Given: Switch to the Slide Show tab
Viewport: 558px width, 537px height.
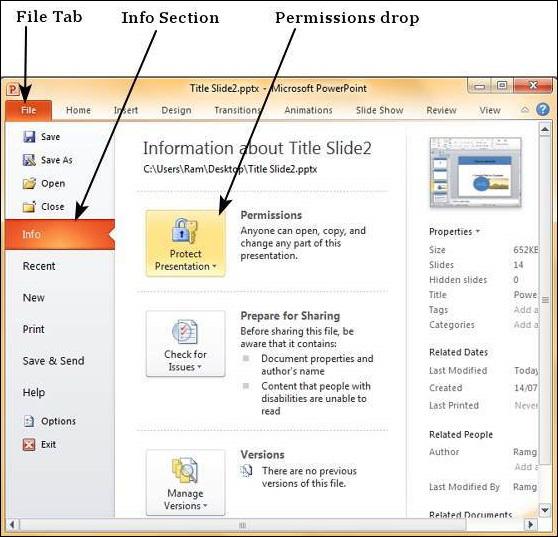Looking at the screenshot, I should [379, 110].
